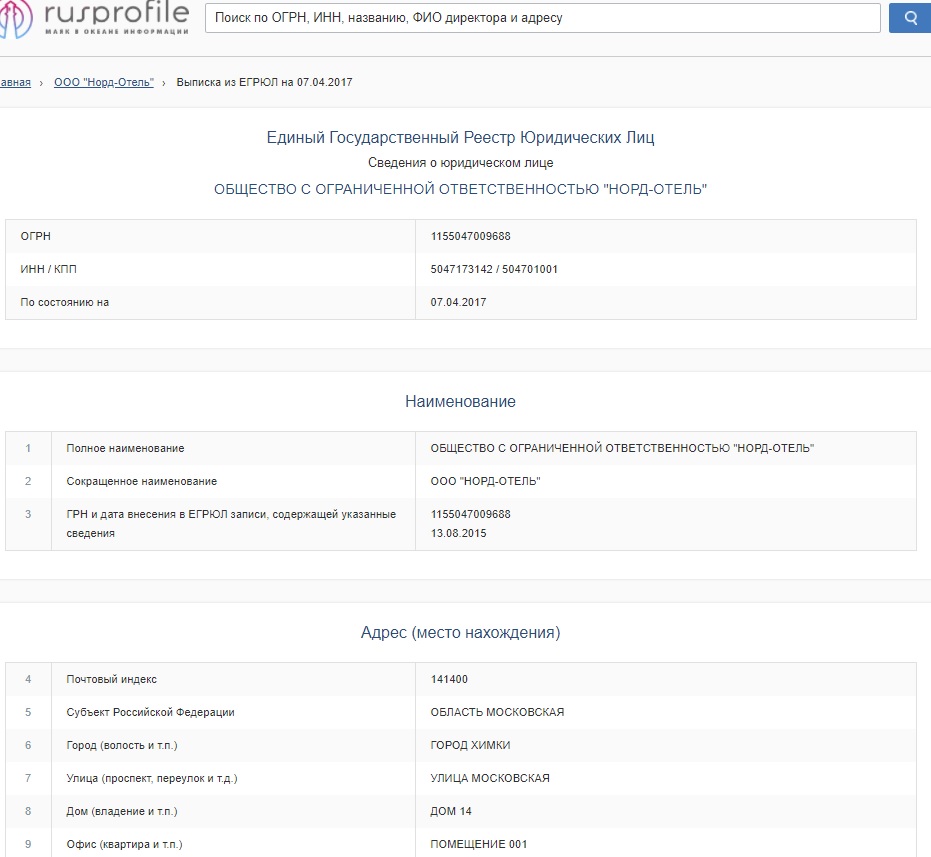Click the ОБЛАСТЬ МОСКОВСКАЯ value

click(497, 712)
